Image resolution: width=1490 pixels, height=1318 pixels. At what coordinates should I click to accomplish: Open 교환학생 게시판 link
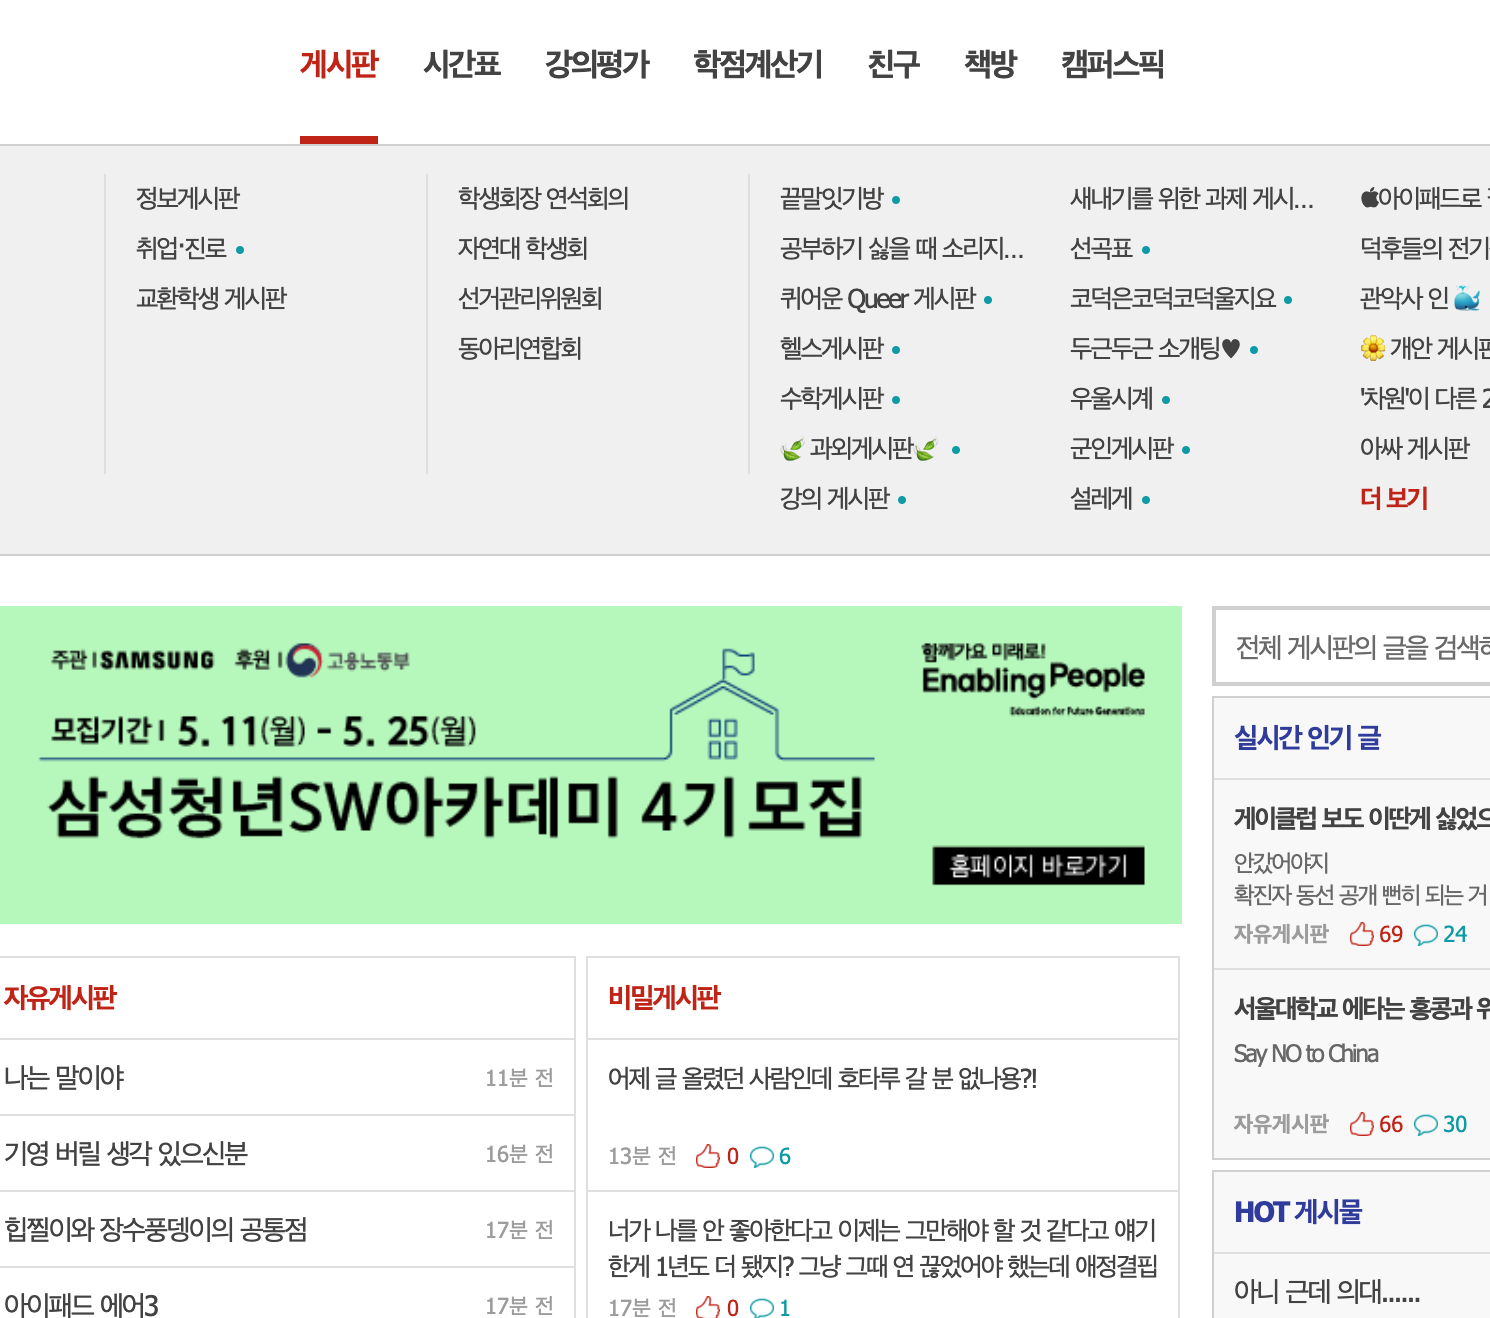click(x=211, y=298)
